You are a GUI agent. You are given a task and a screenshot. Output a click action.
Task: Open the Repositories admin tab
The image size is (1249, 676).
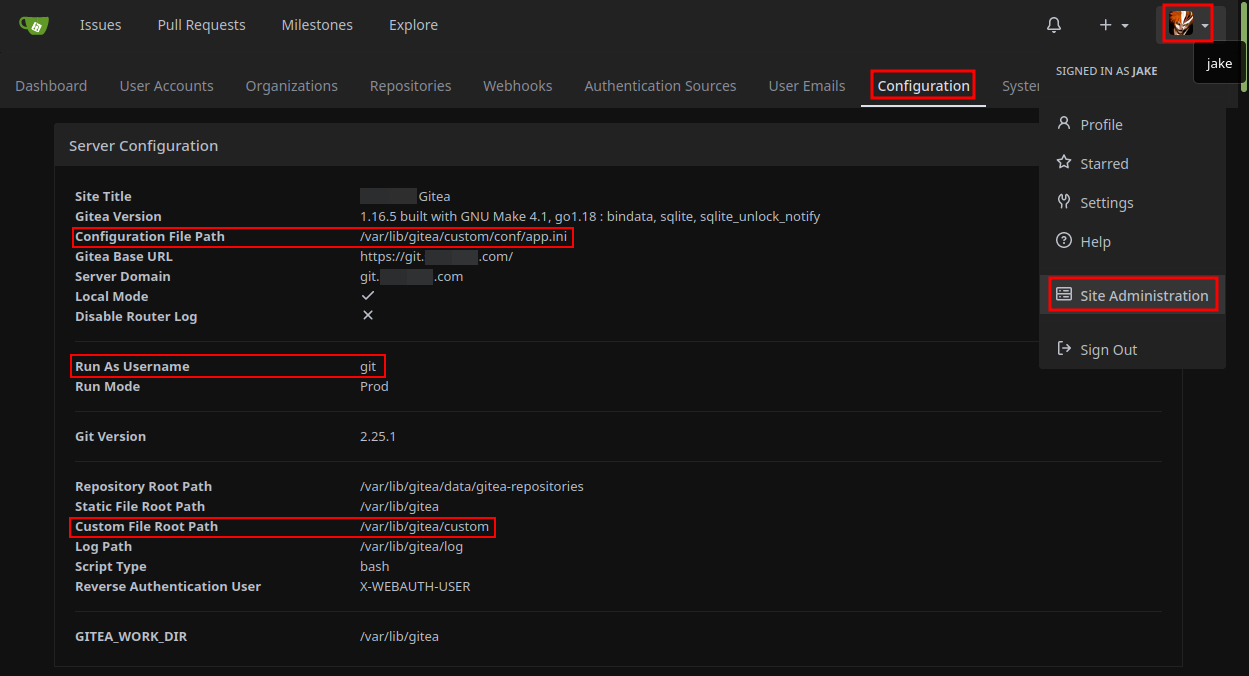click(410, 86)
